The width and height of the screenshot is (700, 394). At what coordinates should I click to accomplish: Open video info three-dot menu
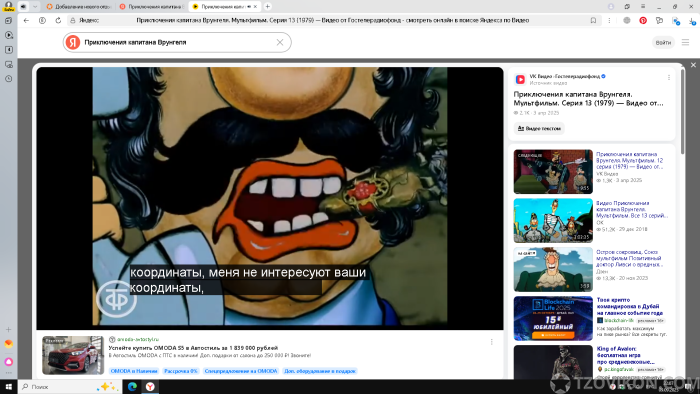(669, 78)
